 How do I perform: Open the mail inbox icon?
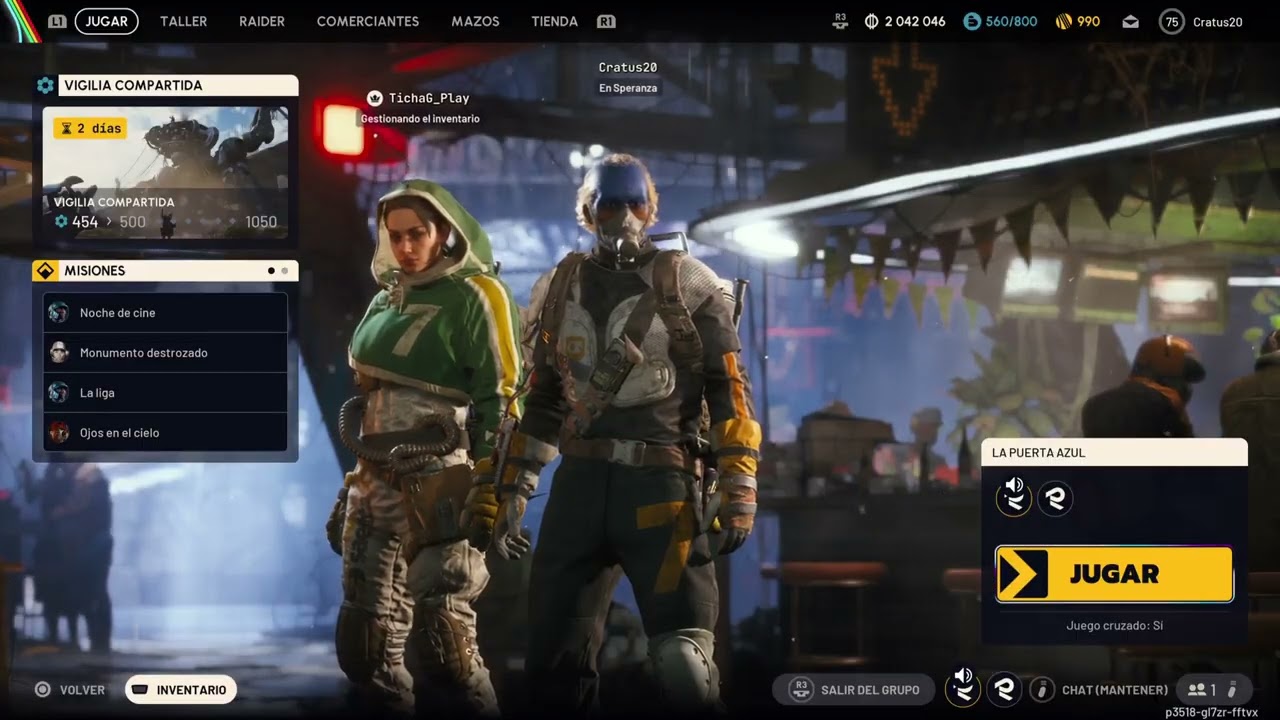click(1130, 21)
